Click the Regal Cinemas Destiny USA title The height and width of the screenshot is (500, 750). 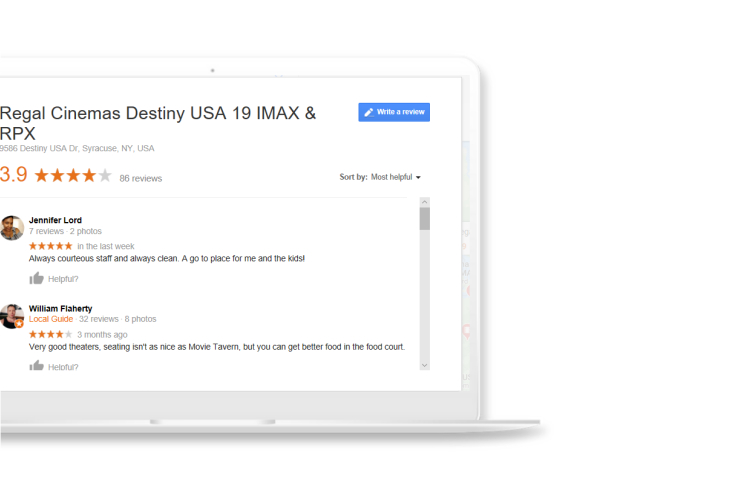coord(158,123)
